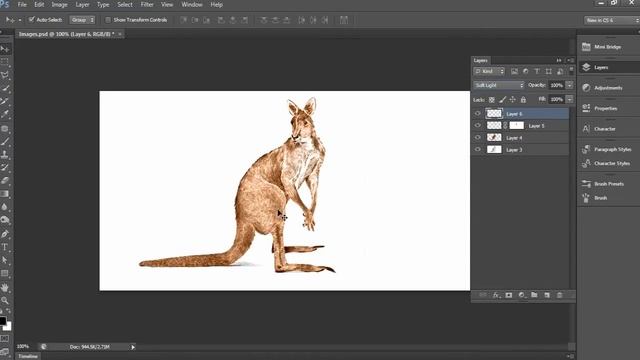This screenshot has width=640, height=360.
Task: Select the Hand tool
Action: click(x=5, y=287)
